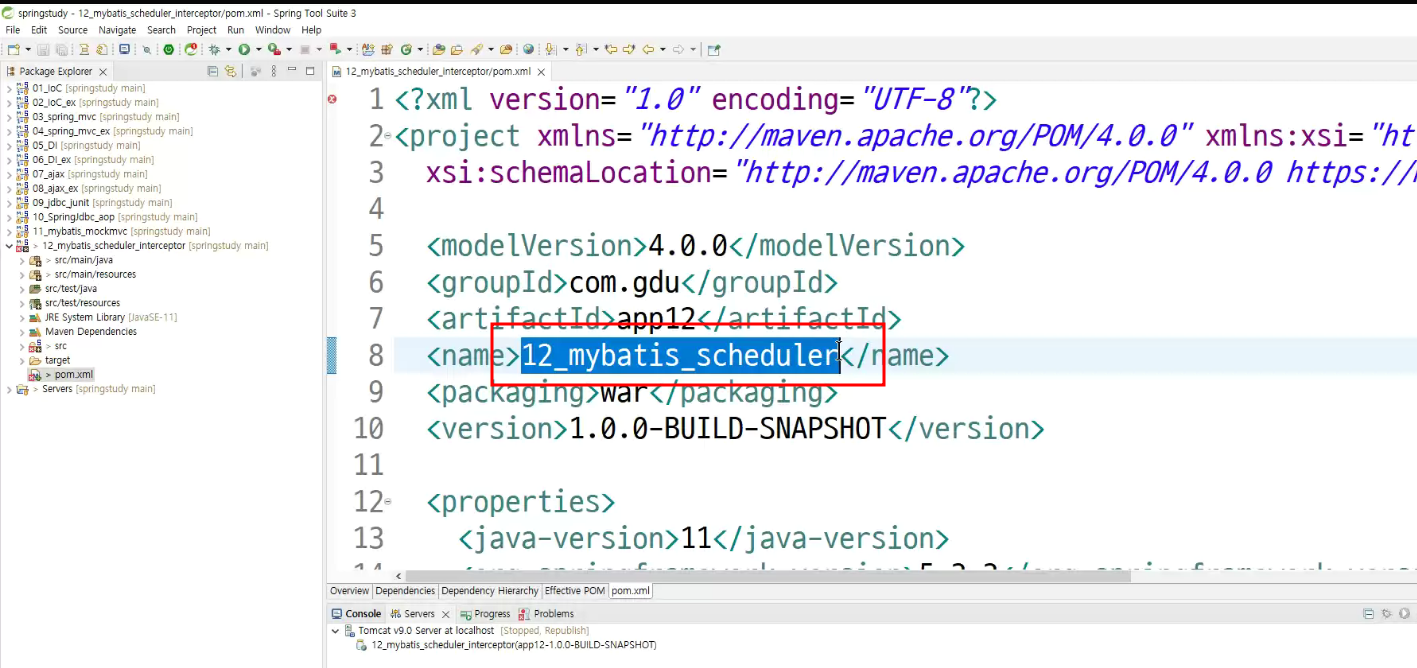Open the New wizard dropdown arrow
Image resolution: width=1417 pixels, height=668 pixels.
28,49
